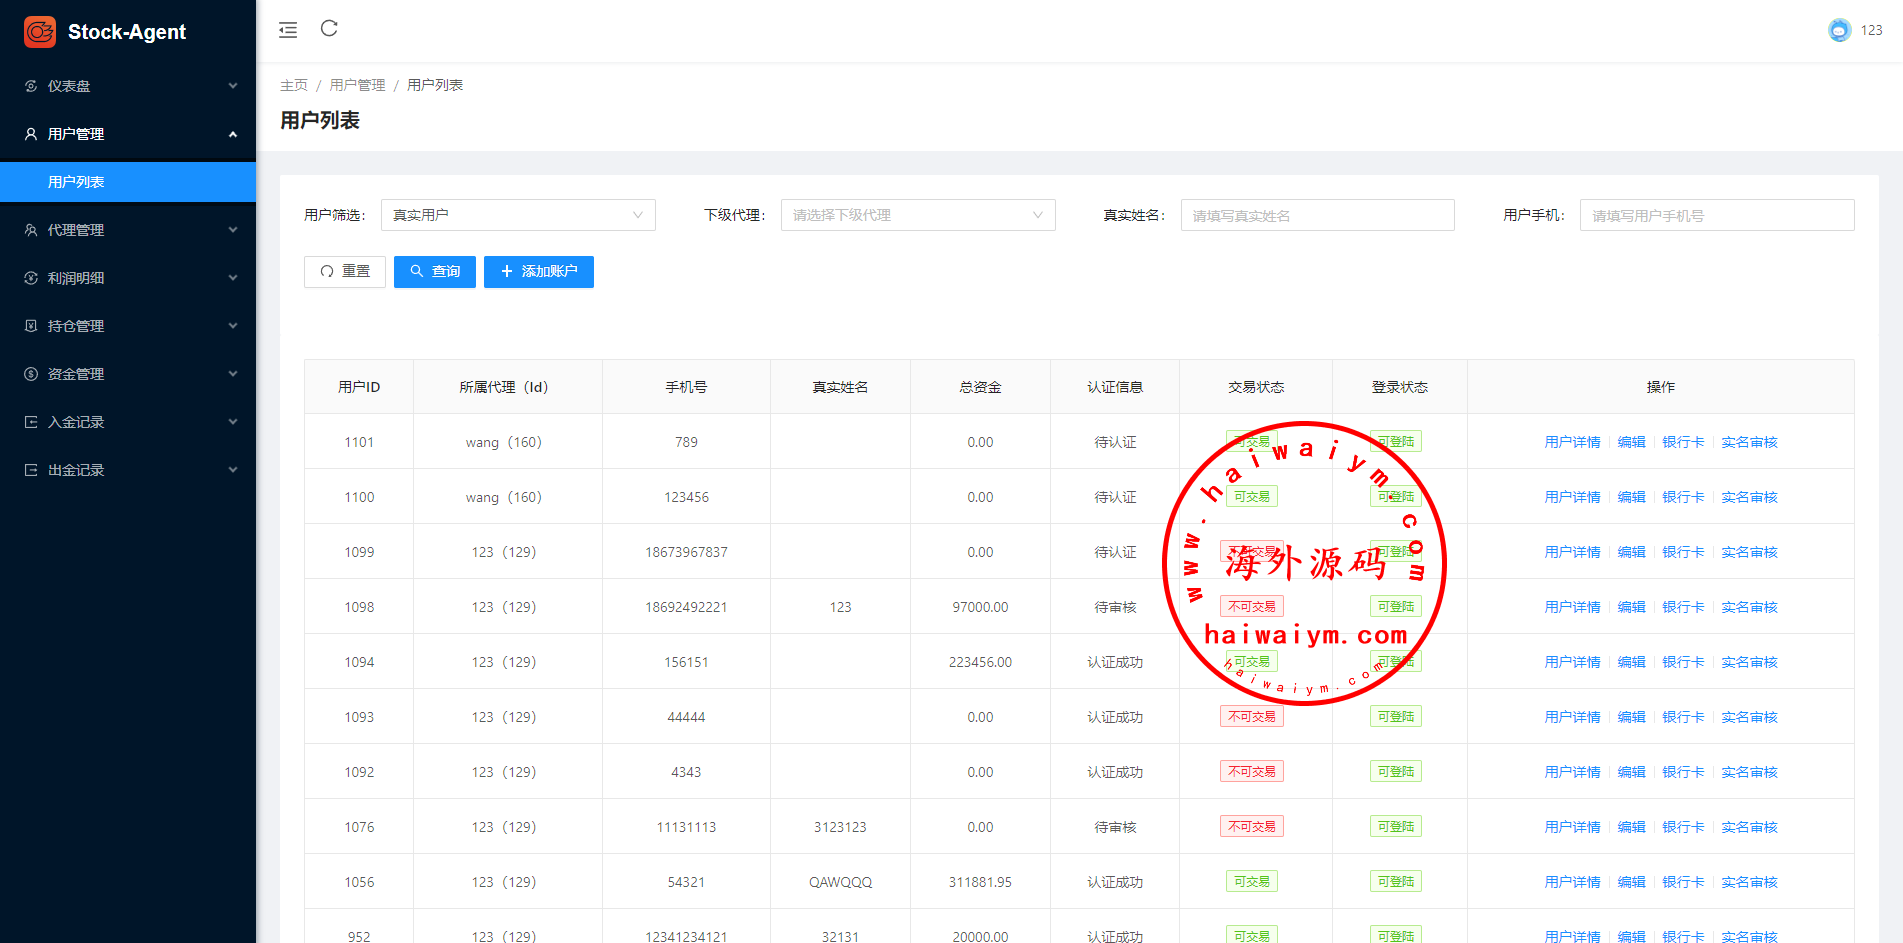Toggle 不可交易 status for user 1098
Viewport: 1903px width, 943px height.
(1251, 607)
